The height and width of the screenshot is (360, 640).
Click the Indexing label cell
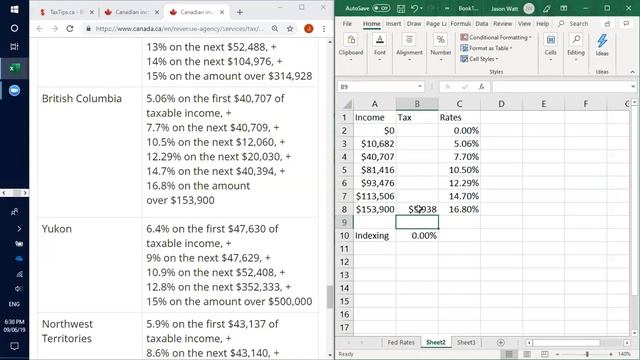(374, 236)
